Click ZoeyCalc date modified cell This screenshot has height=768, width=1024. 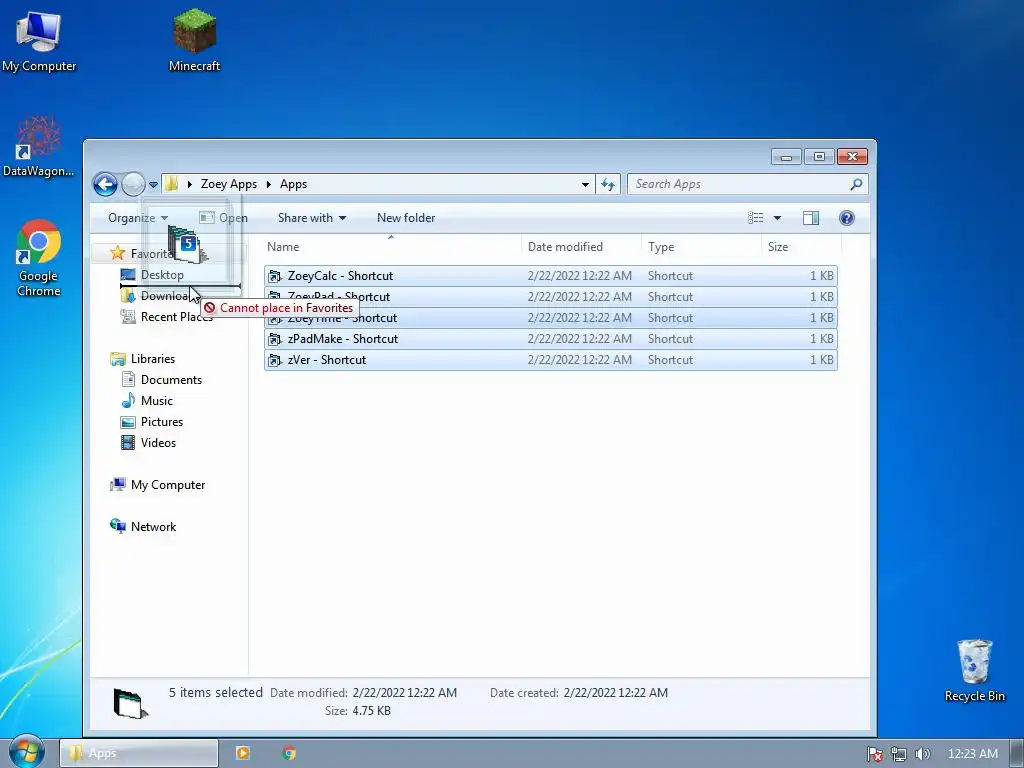pos(579,276)
